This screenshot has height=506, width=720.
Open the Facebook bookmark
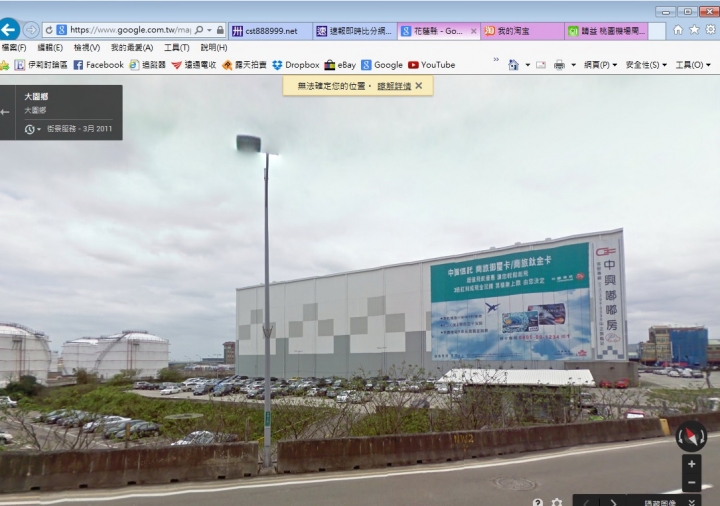click(x=99, y=65)
